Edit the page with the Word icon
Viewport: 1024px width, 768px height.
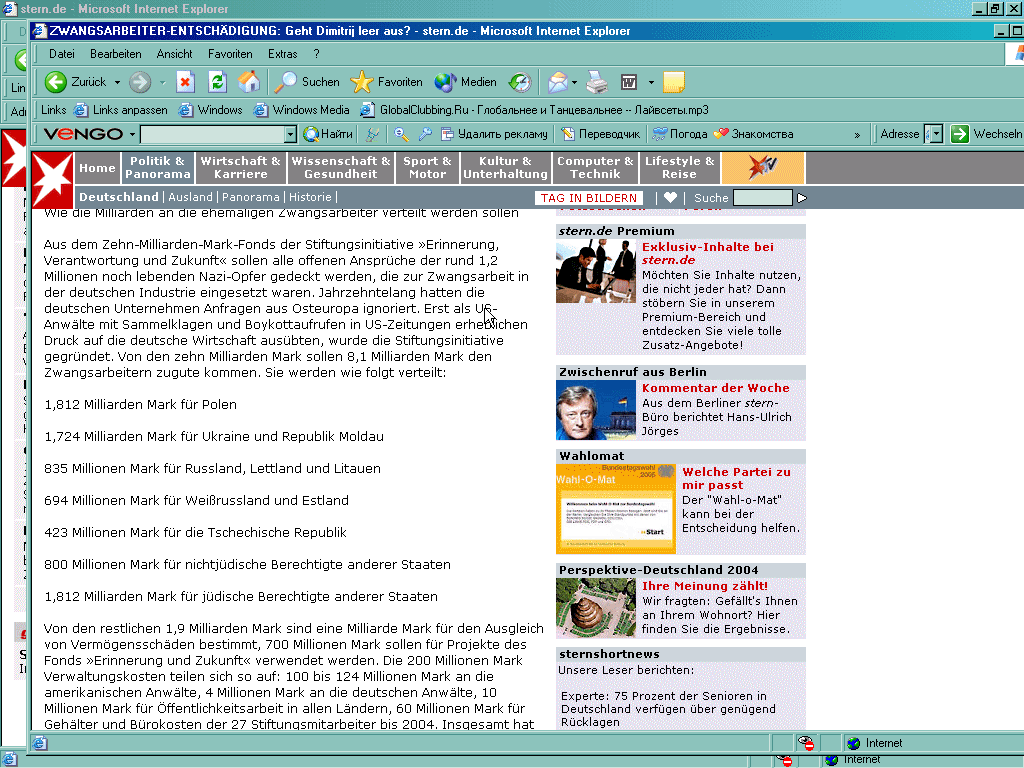629,82
